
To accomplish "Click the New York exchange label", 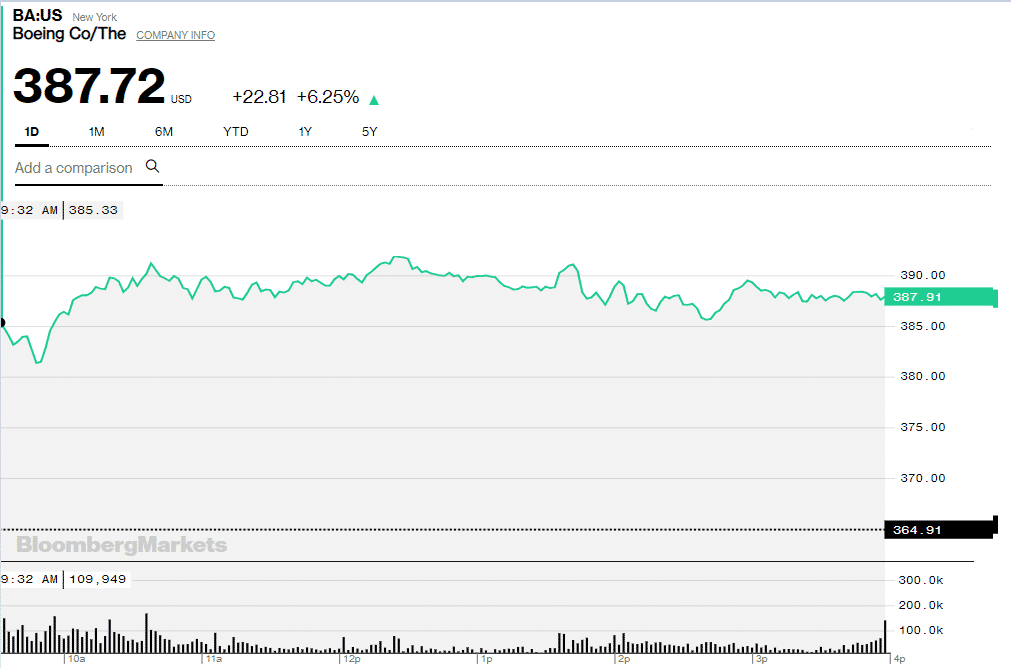I will click(95, 17).
